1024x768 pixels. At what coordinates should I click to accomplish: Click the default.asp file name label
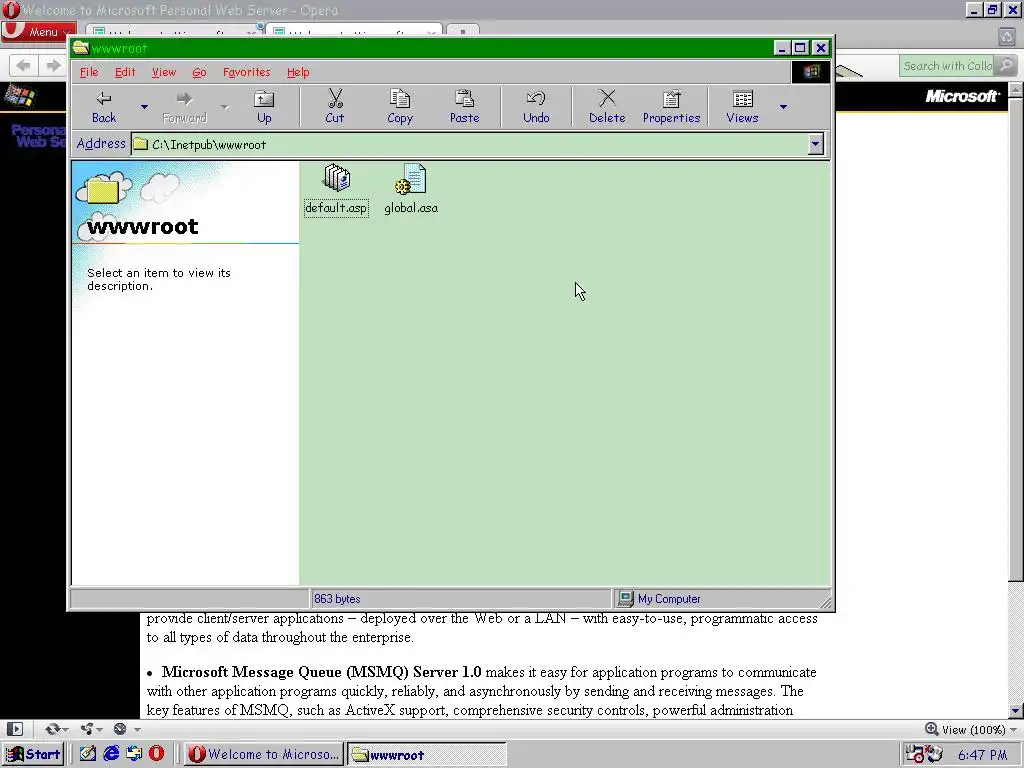(x=336, y=208)
